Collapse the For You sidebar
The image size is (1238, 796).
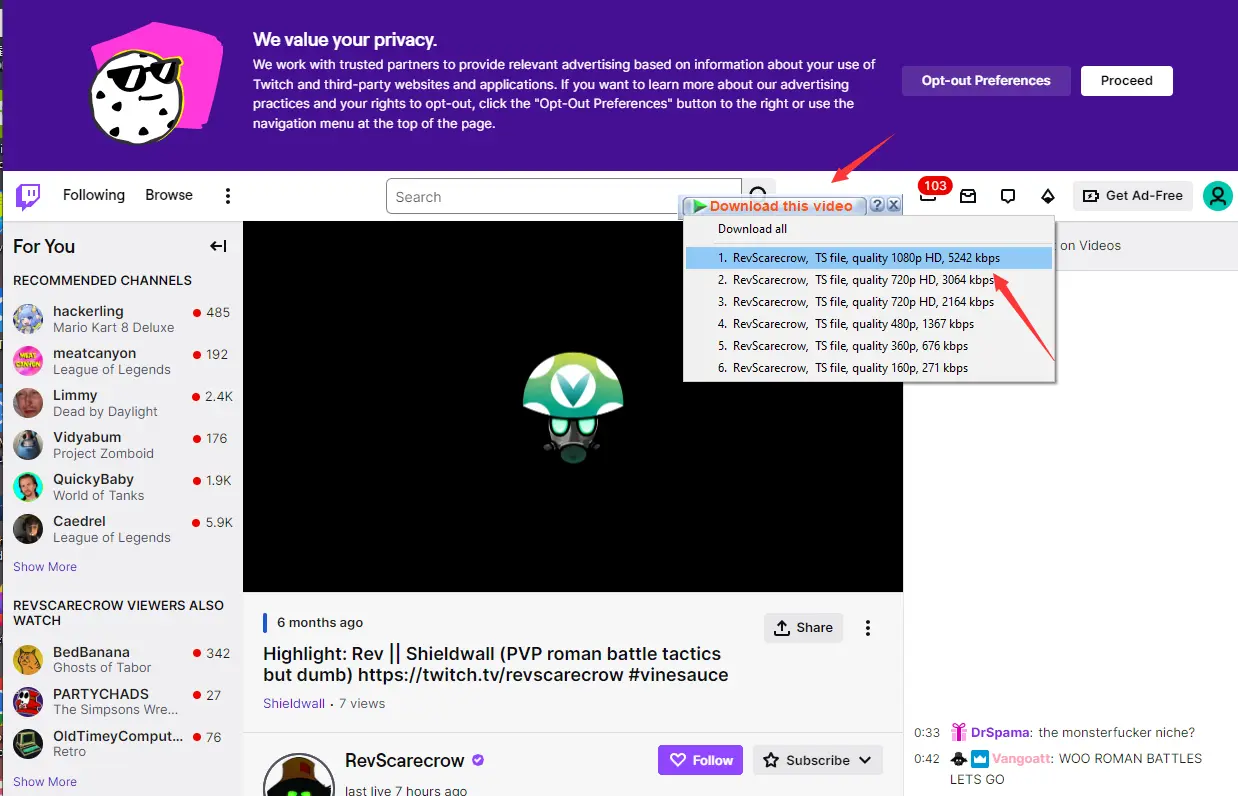click(216, 245)
